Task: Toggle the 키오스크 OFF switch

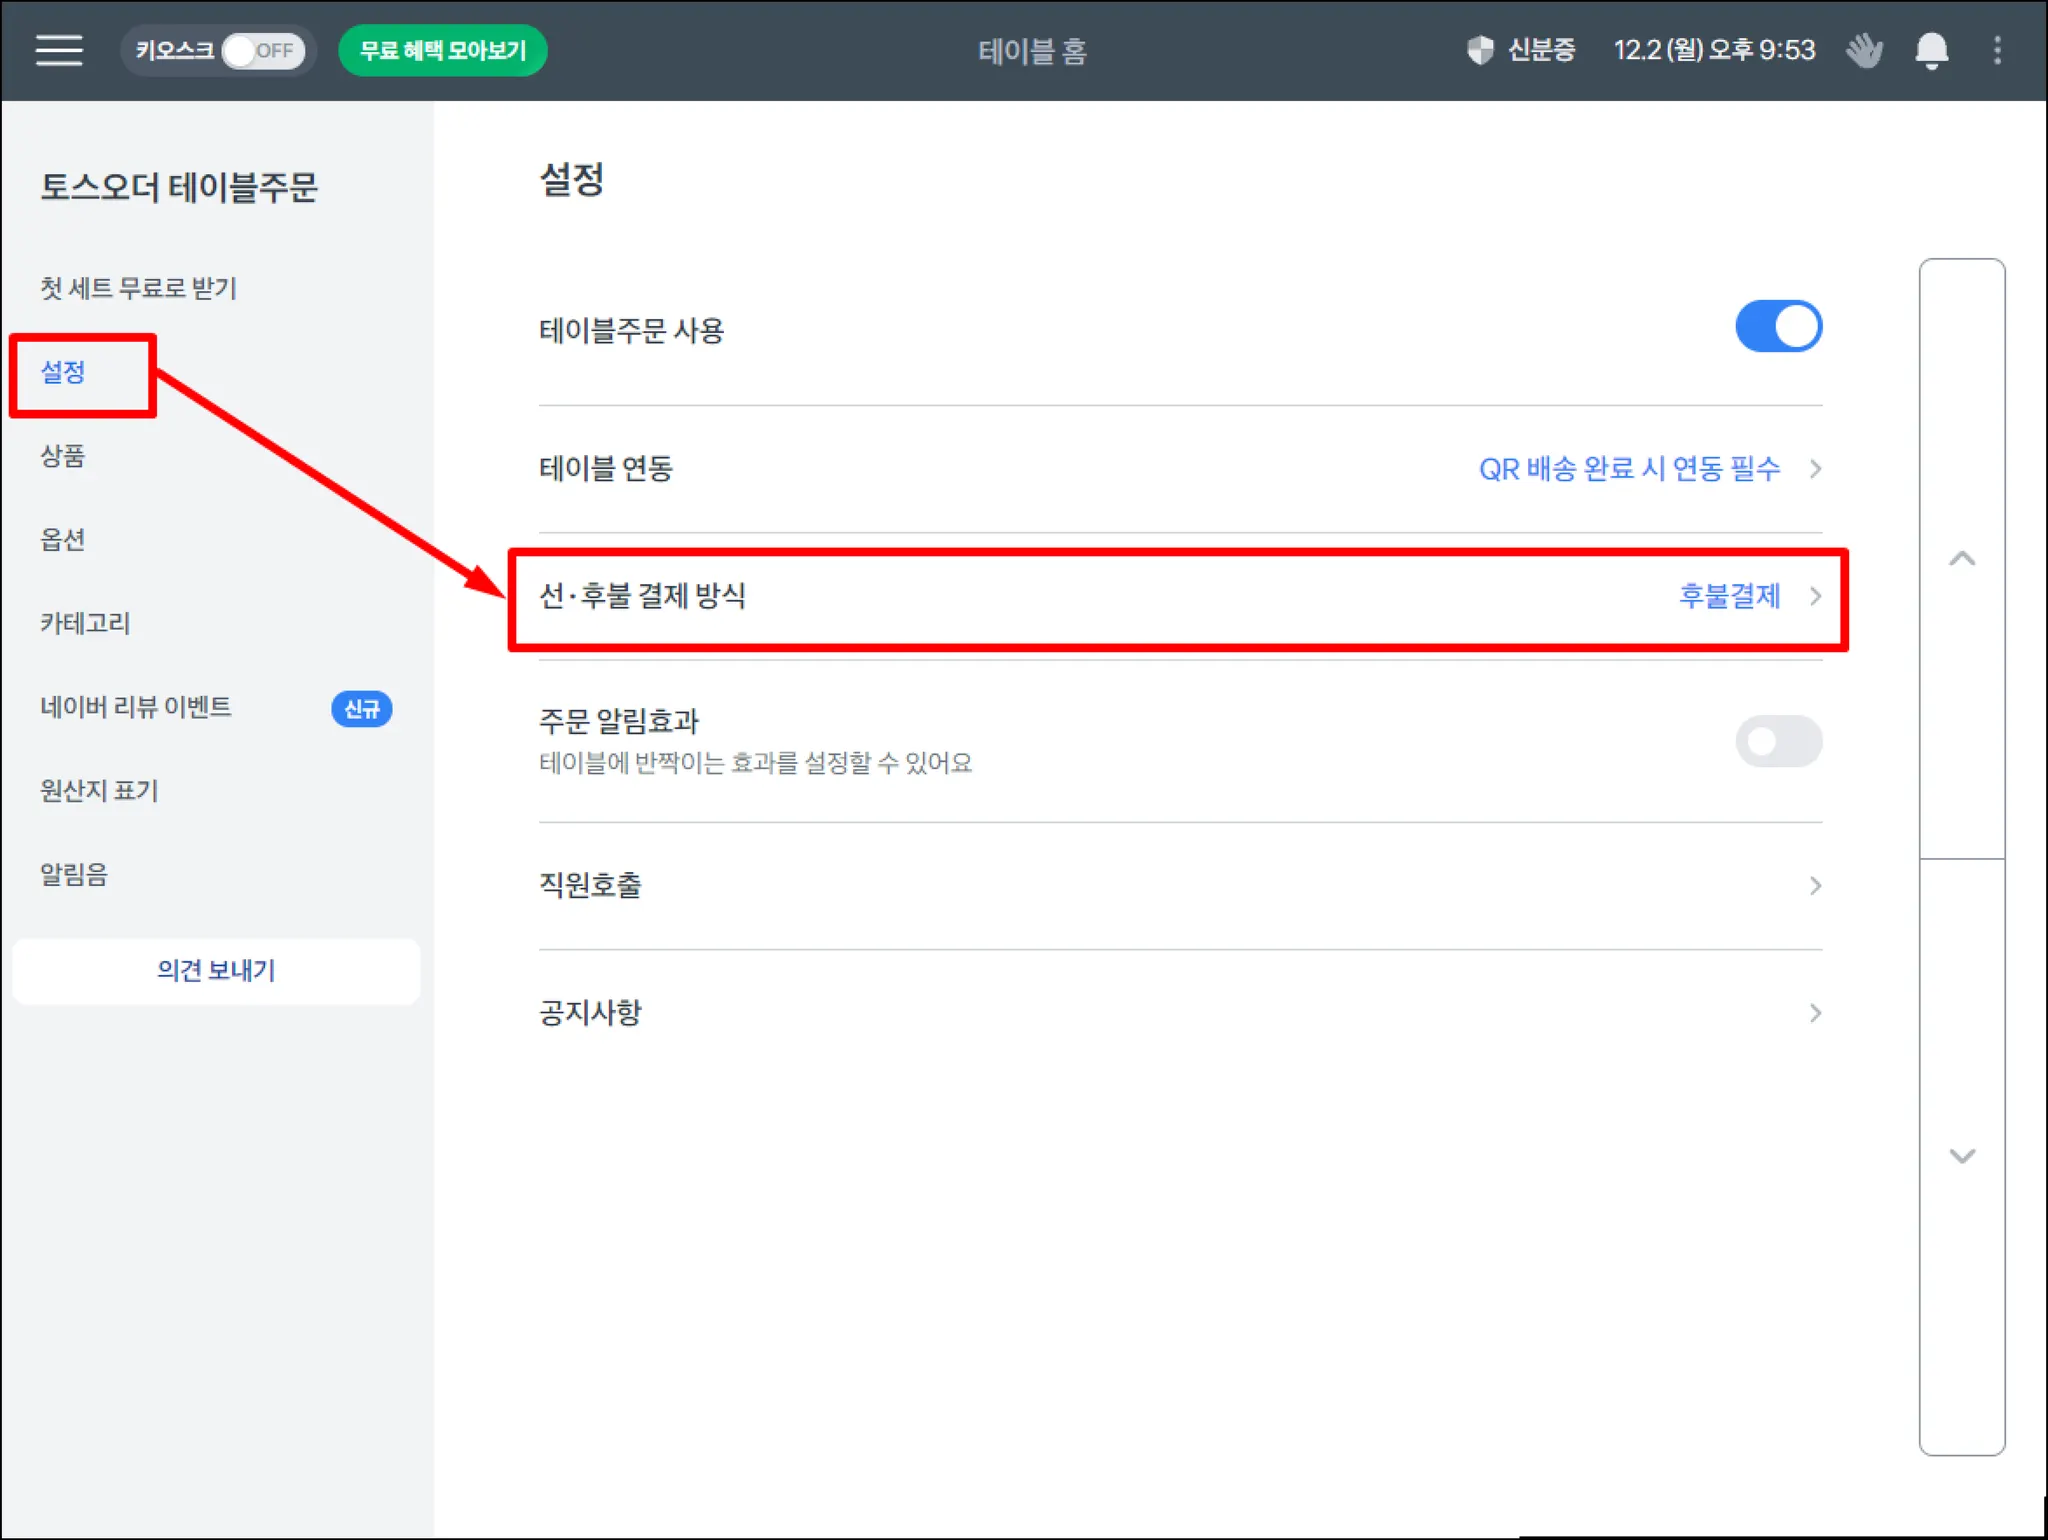Action: point(262,50)
